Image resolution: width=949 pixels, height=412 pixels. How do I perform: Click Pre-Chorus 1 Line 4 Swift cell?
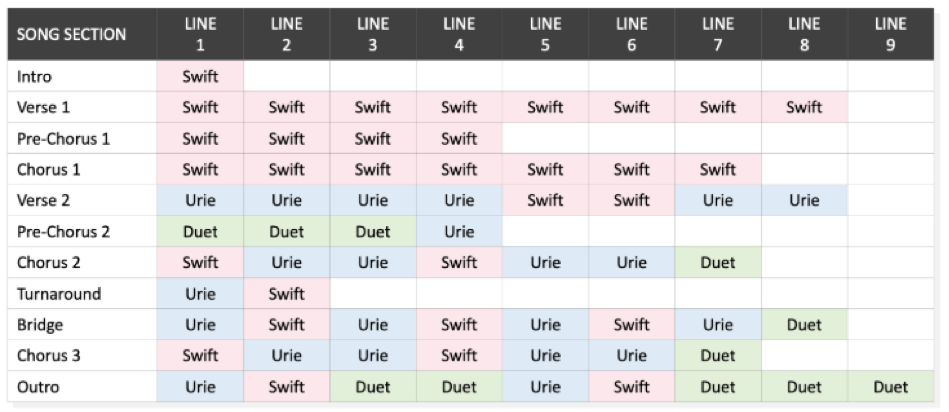click(459, 139)
